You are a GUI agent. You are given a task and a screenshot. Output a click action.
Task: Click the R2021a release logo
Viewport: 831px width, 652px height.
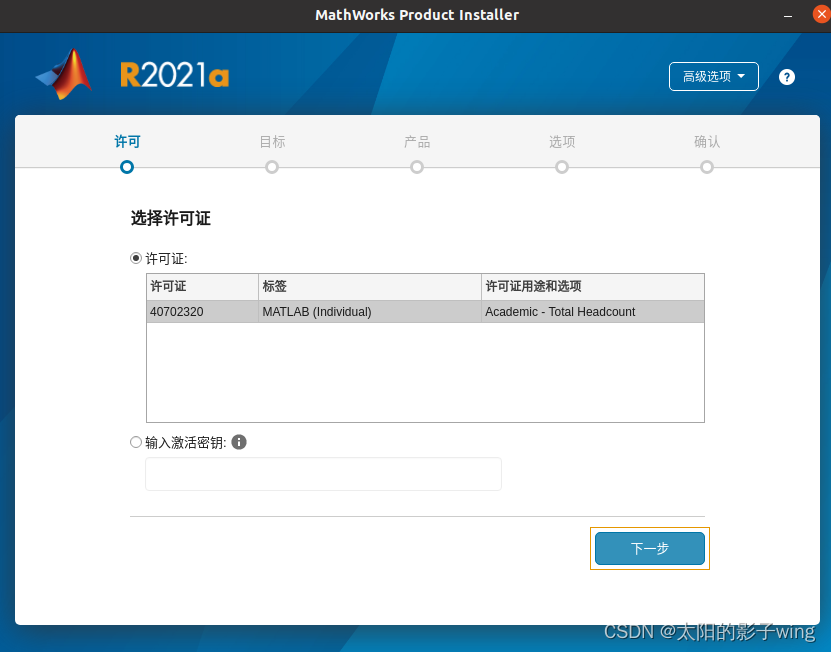click(x=174, y=76)
